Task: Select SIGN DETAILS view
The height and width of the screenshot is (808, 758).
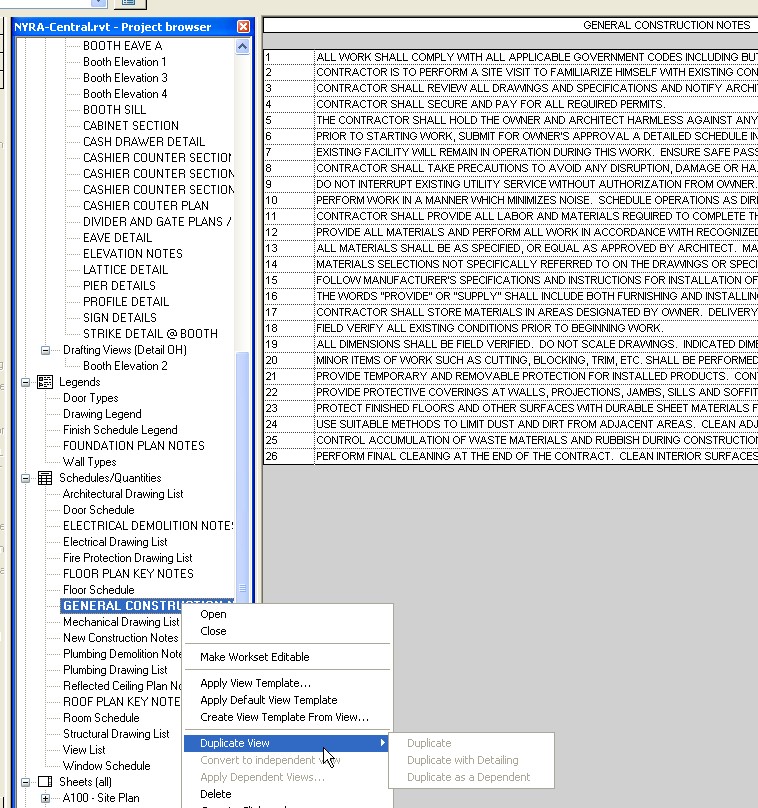Action: 120,317
